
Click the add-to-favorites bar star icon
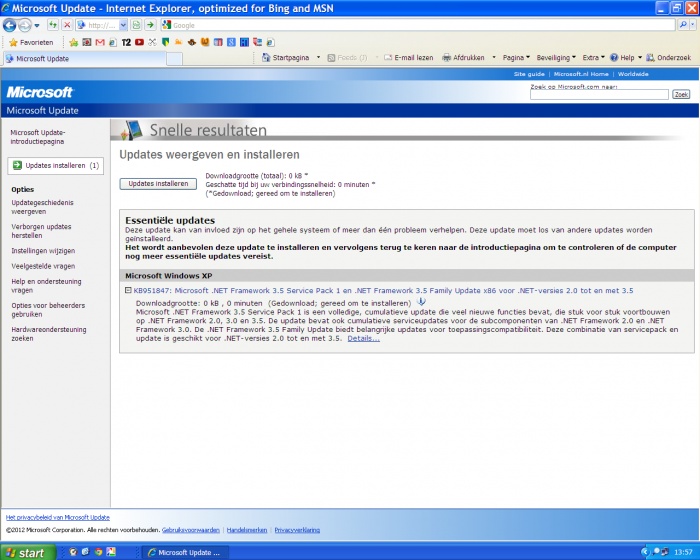coord(74,42)
